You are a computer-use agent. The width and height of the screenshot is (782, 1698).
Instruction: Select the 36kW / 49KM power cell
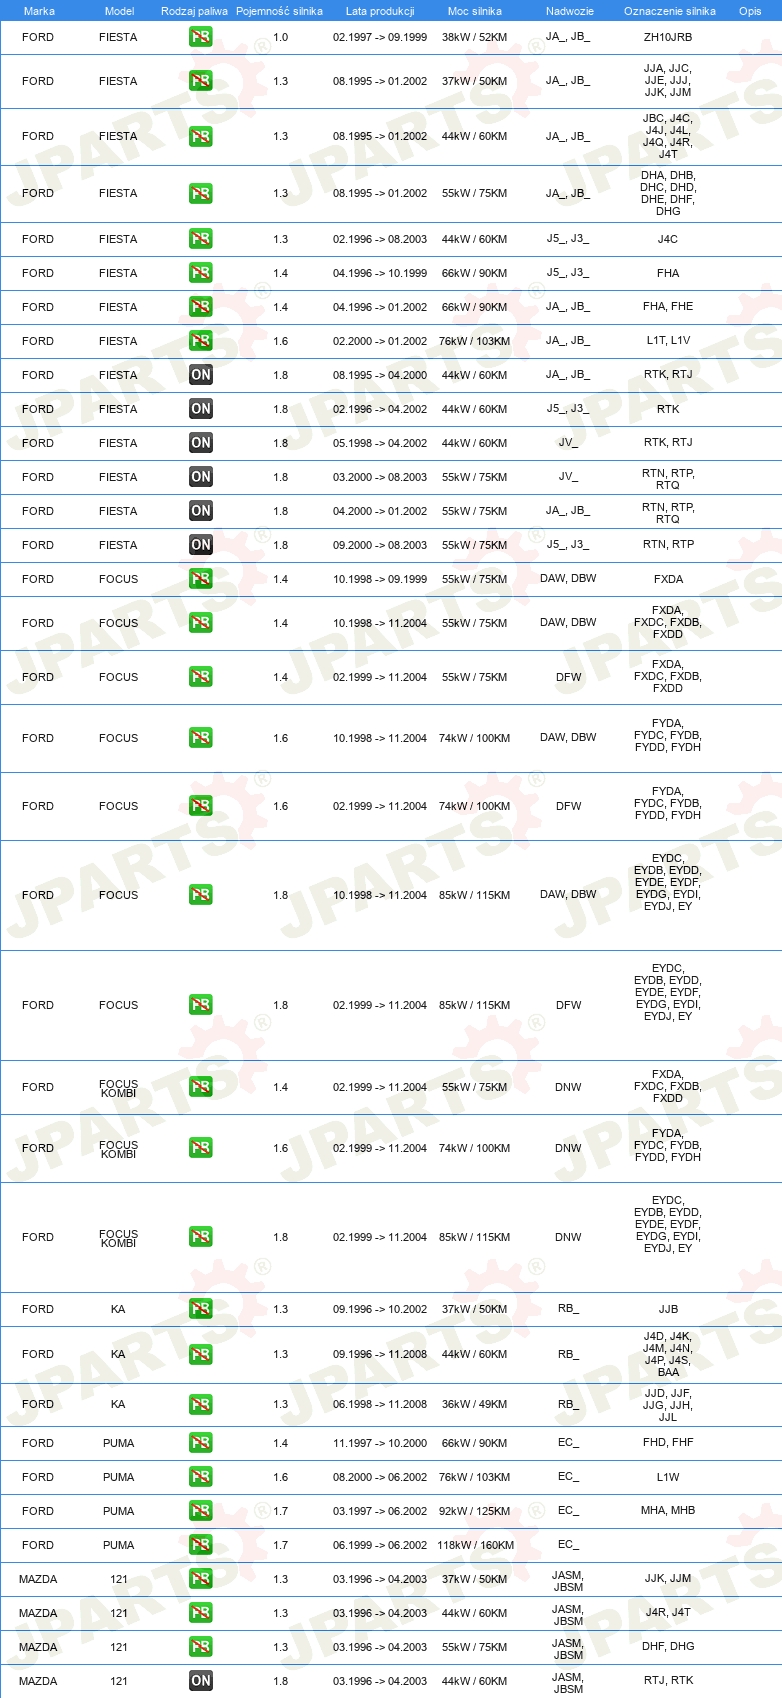pyautogui.click(x=475, y=1404)
